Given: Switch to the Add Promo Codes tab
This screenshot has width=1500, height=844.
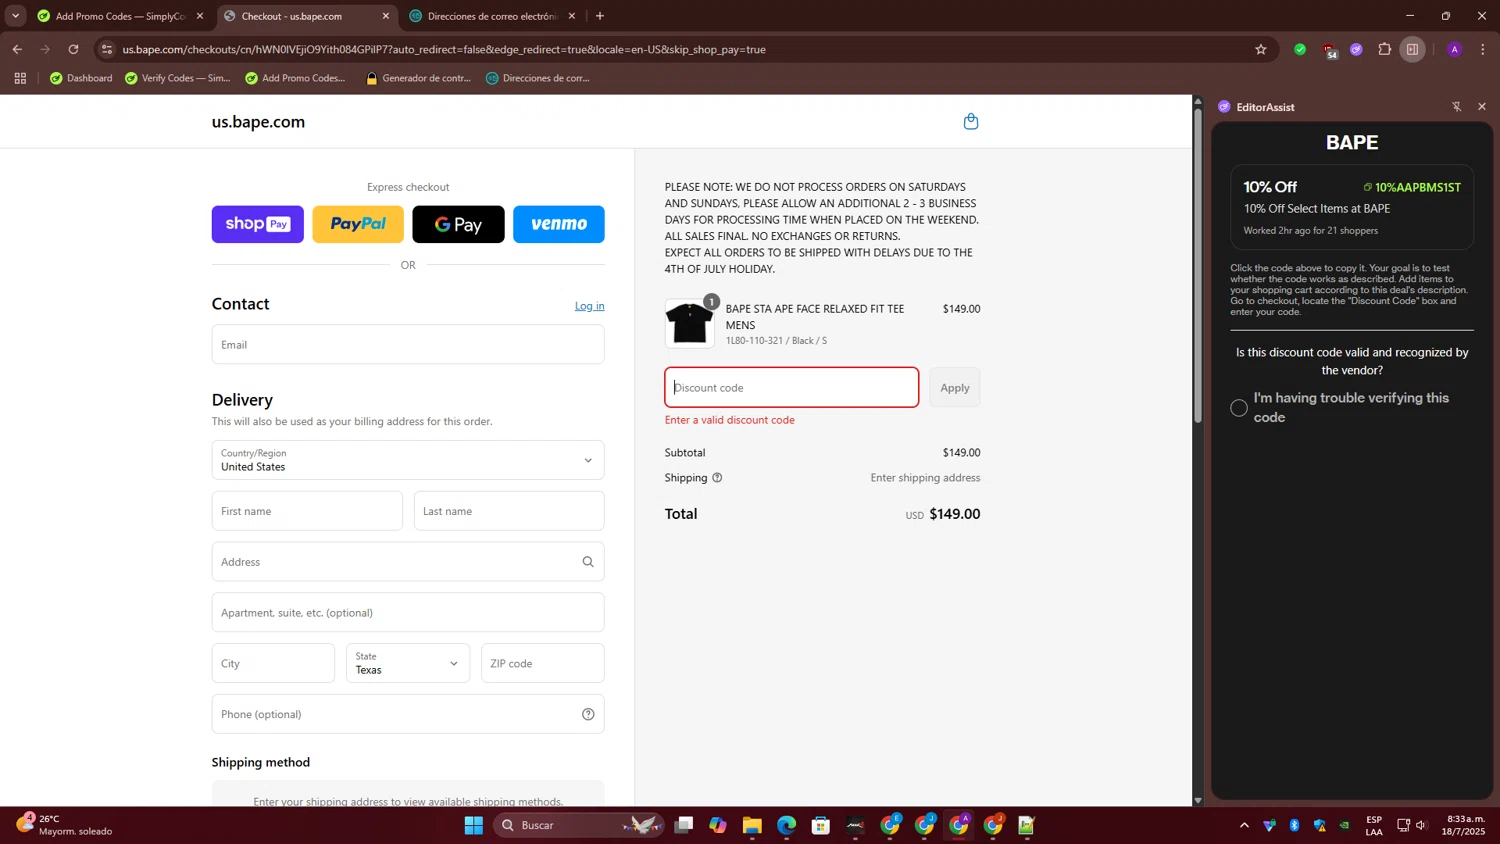Looking at the screenshot, I should click(x=120, y=16).
